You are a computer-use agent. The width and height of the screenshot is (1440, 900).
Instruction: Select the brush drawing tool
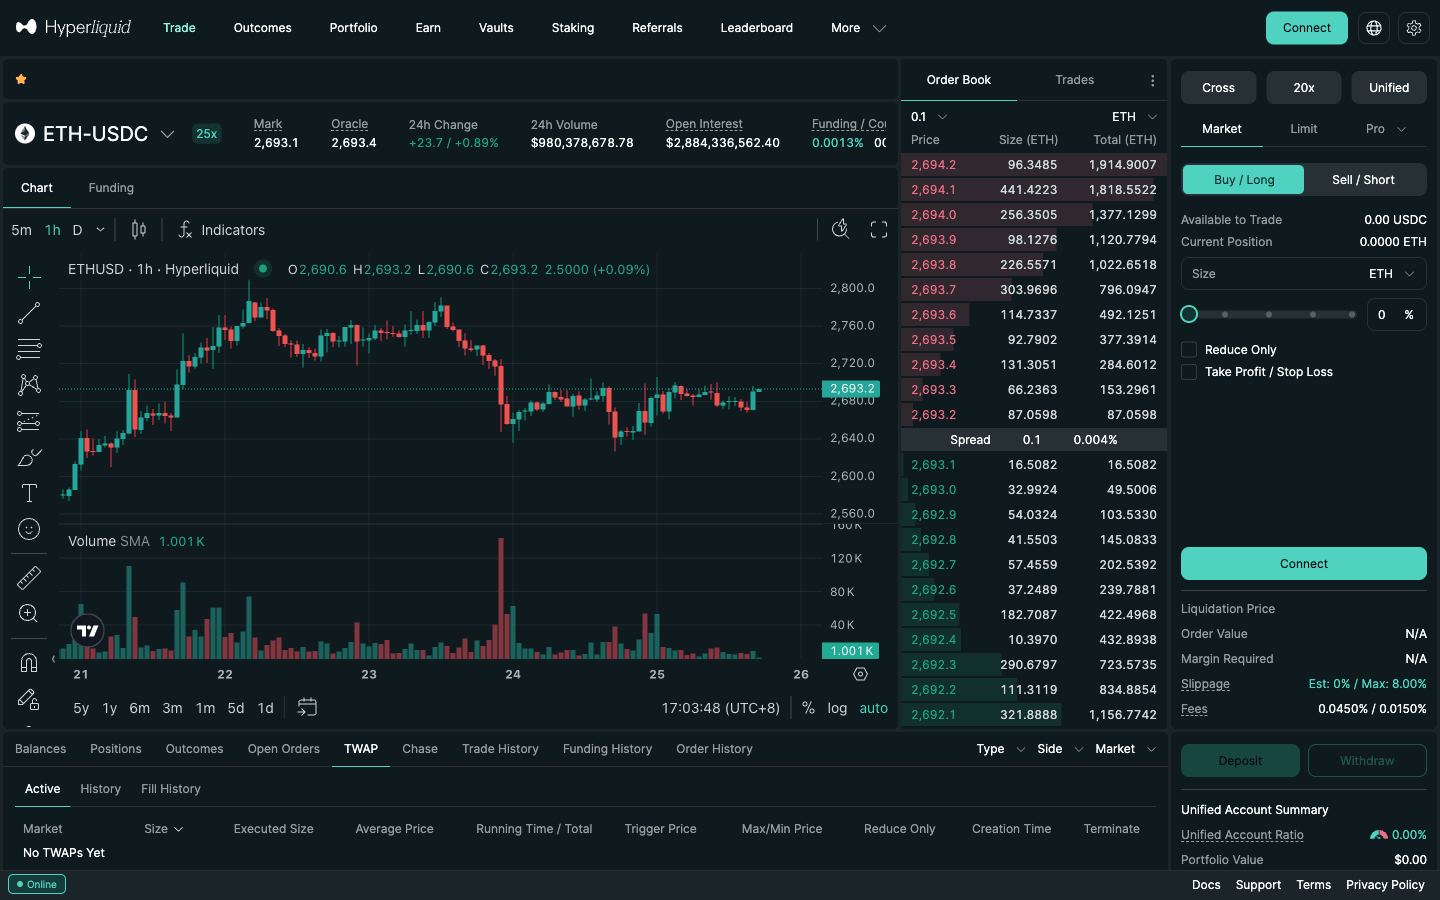point(29,457)
